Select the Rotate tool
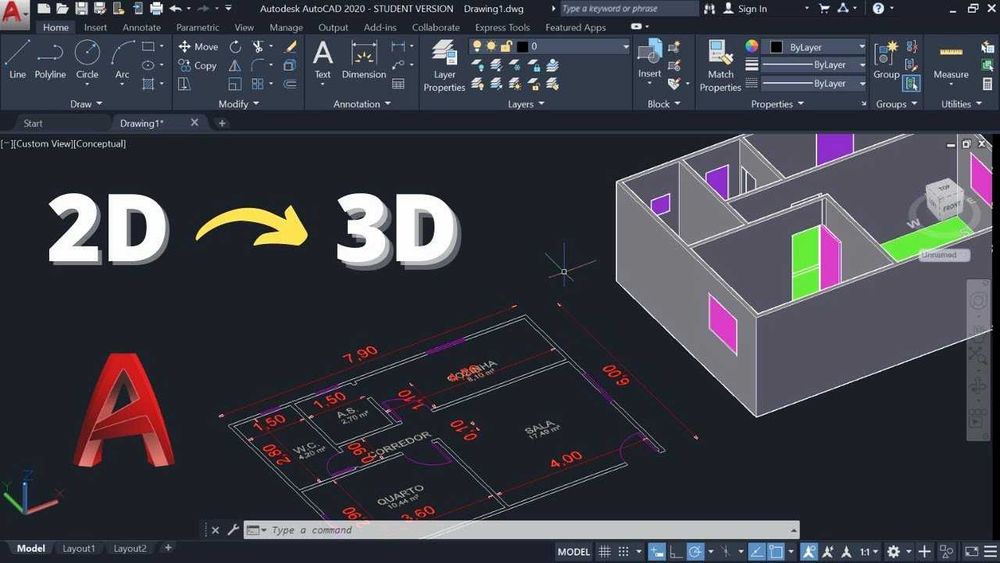The width and height of the screenshot is (1000, 563). (x=235, y=47)
